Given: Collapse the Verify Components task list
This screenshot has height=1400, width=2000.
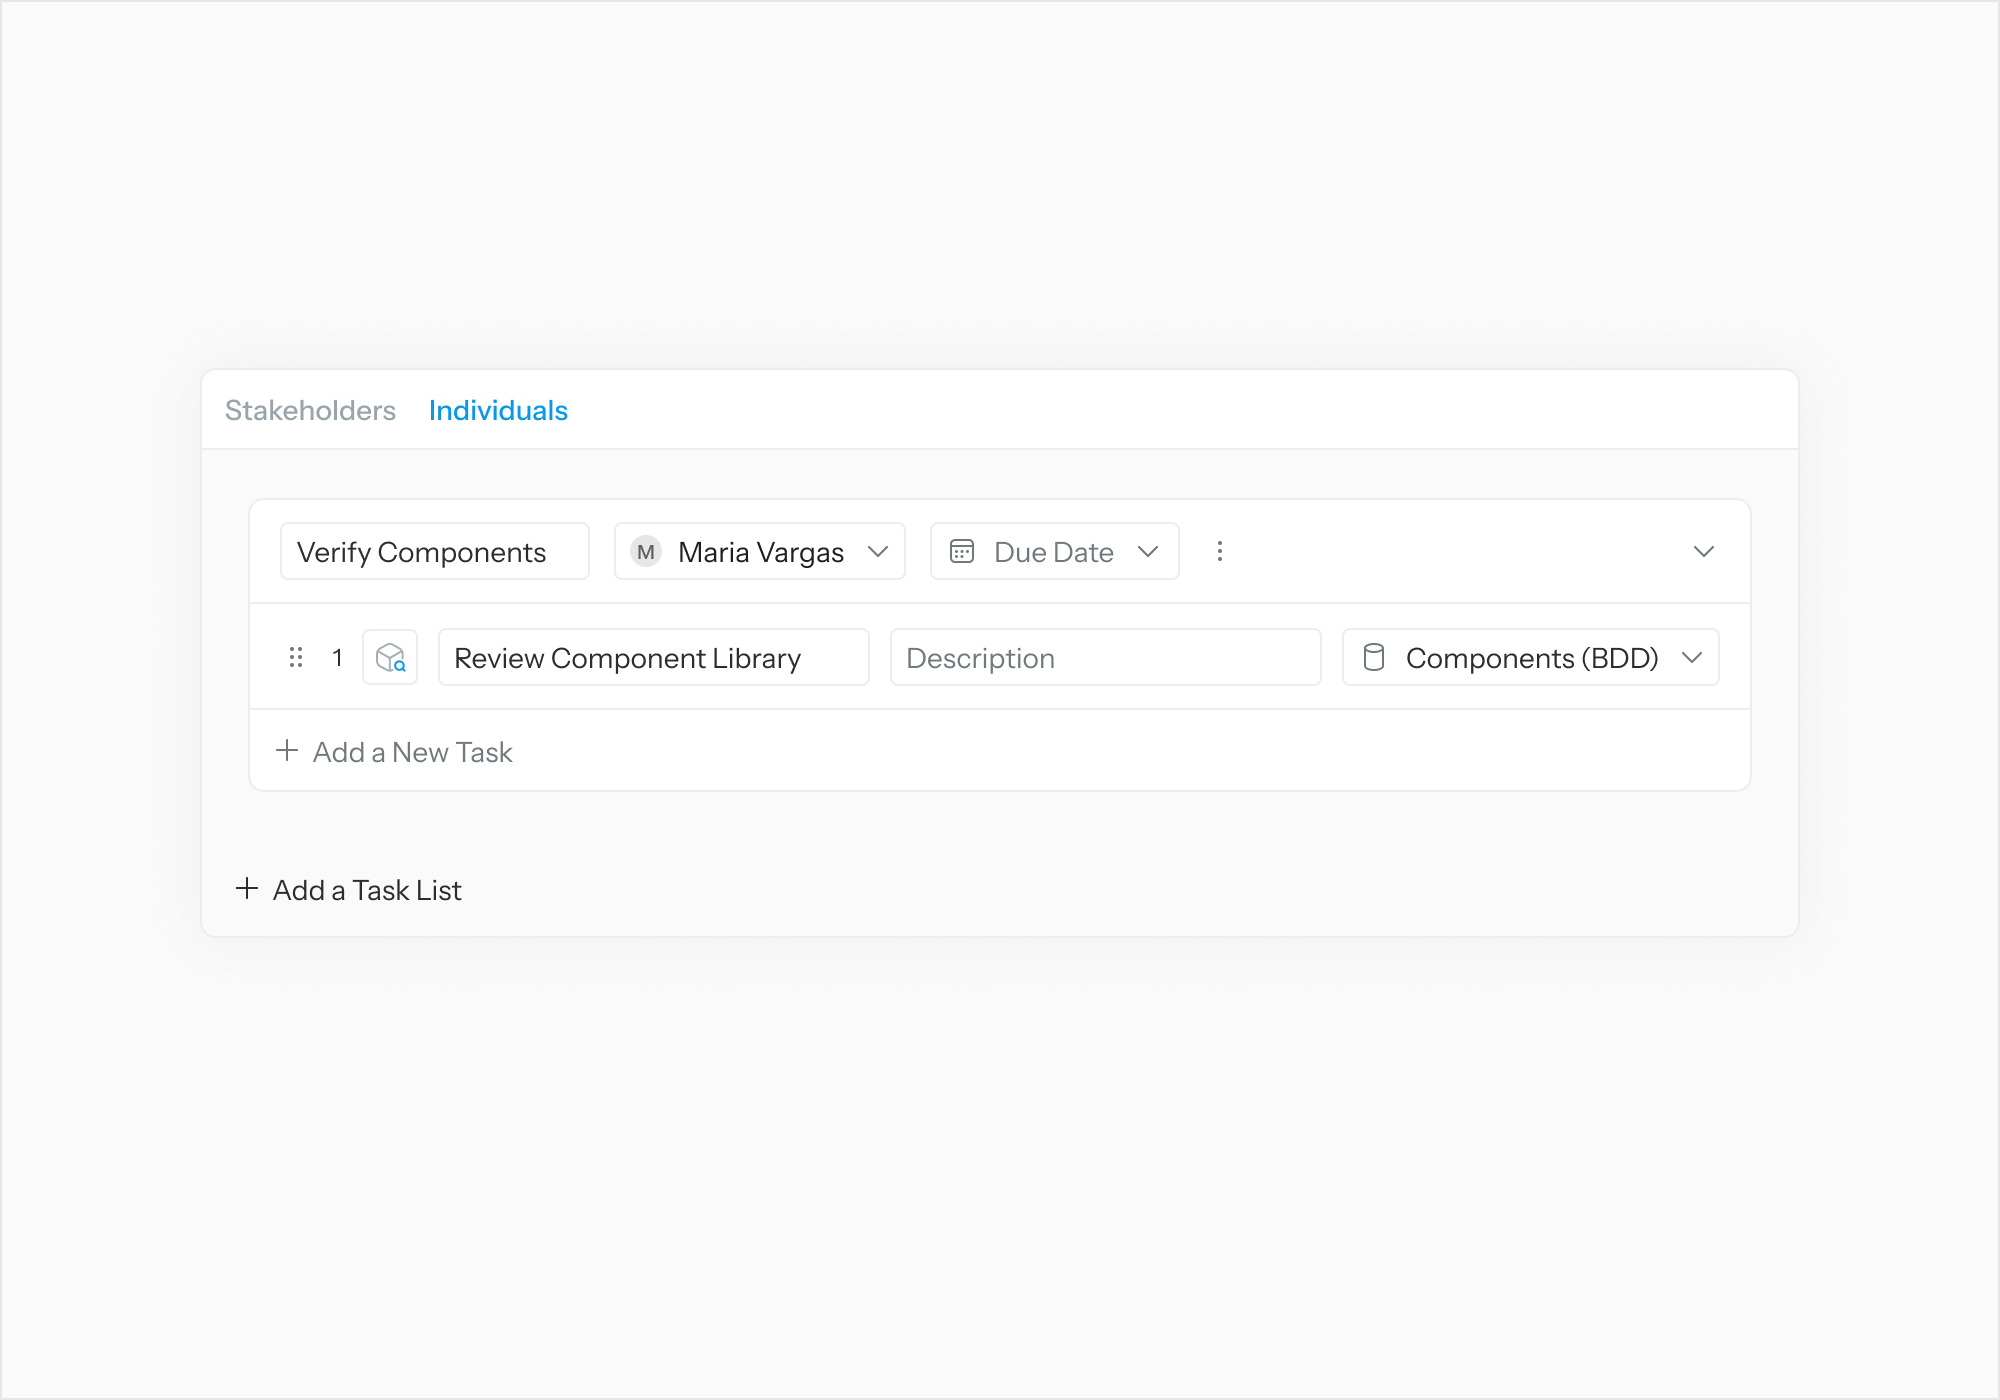Looking at the screenshot, I should click(1704, 551).
